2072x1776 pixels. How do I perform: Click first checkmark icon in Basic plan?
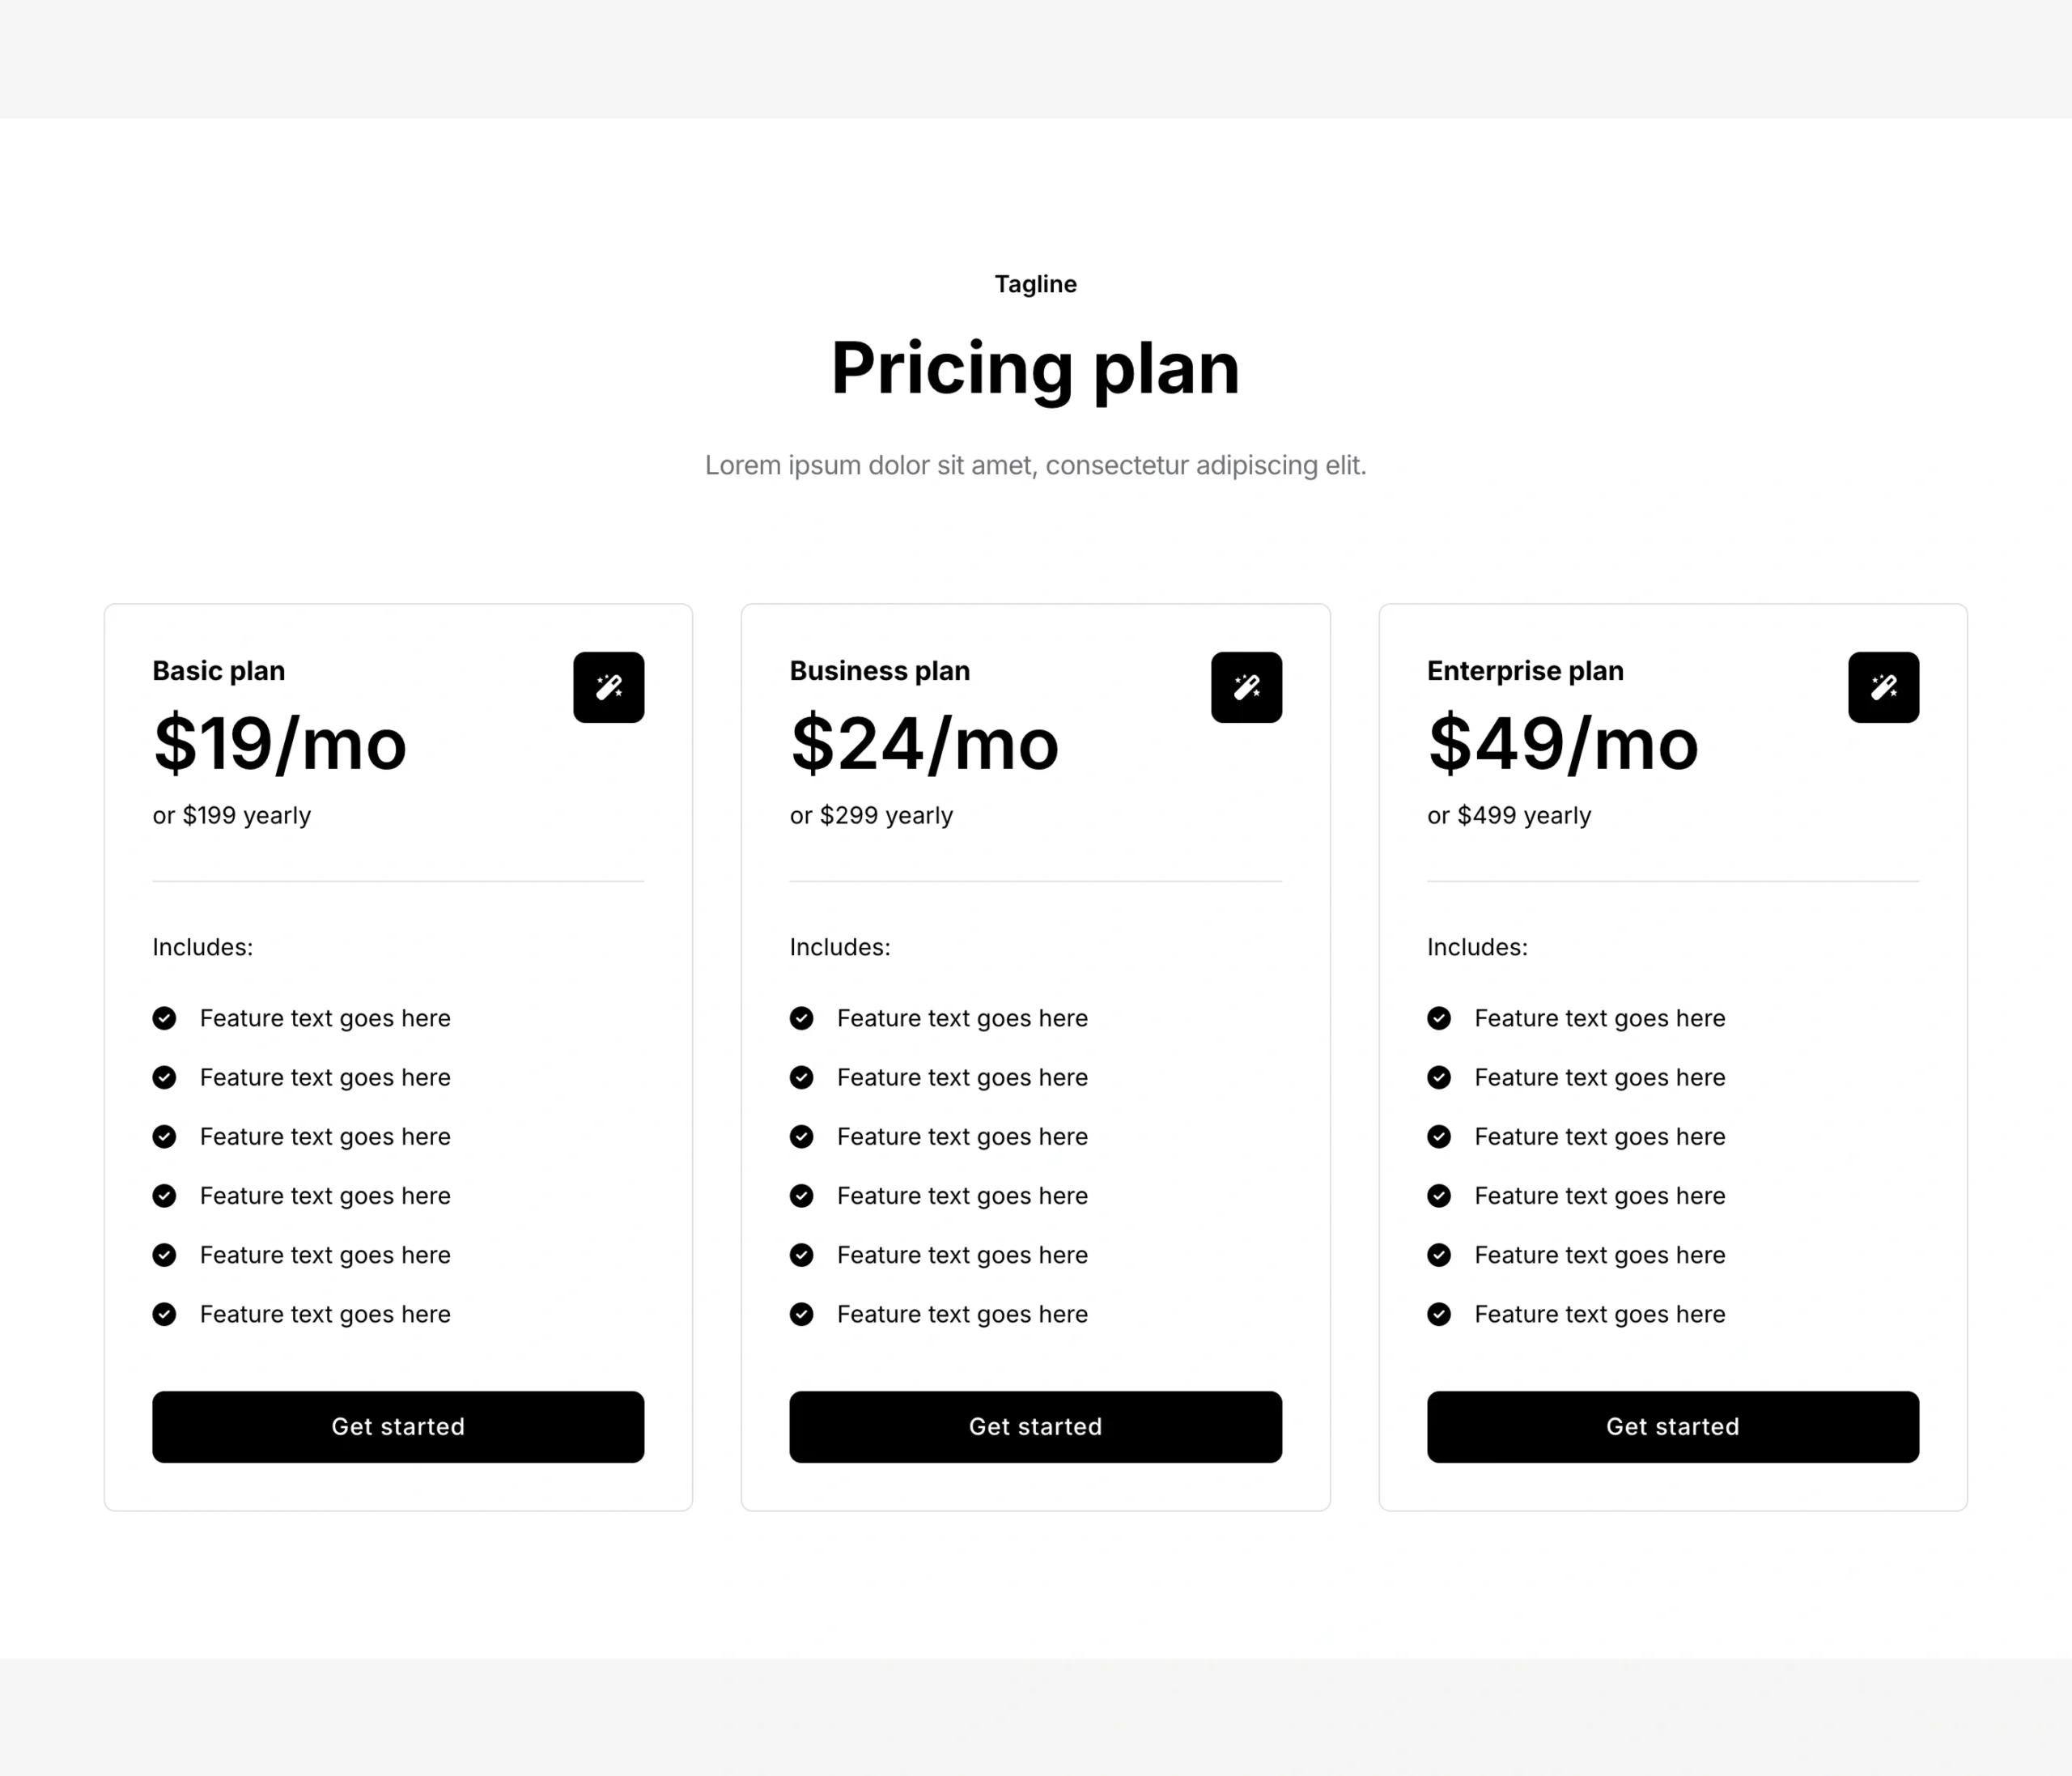coord(164,1018)
